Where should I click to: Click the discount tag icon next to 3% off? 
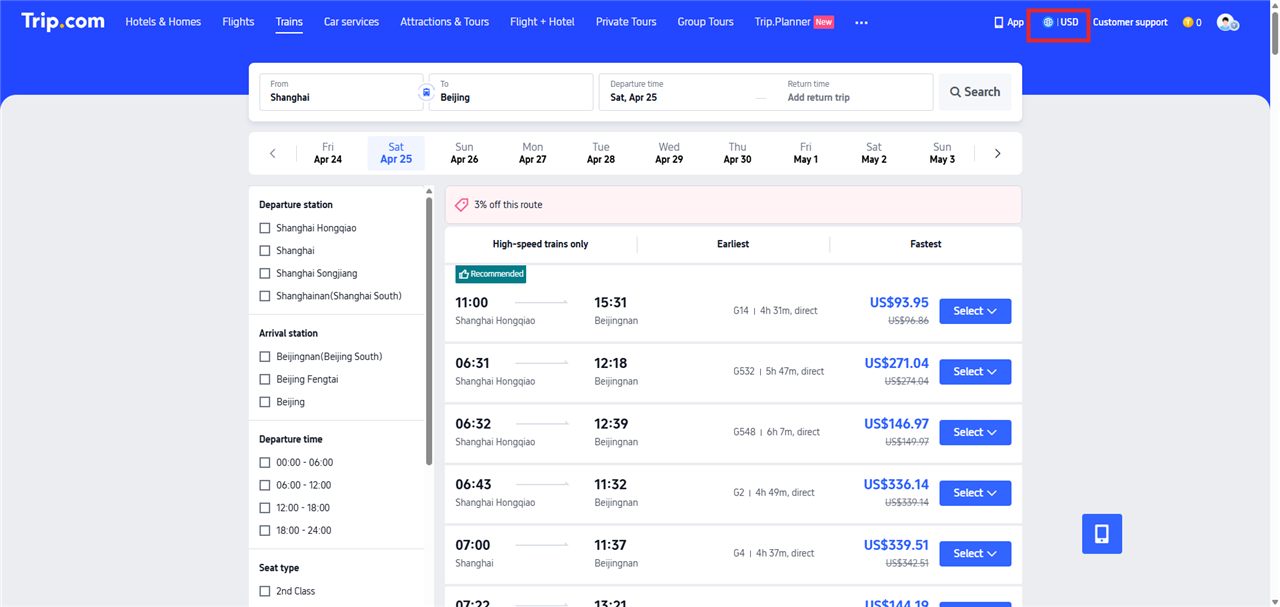tap(461, 204)
